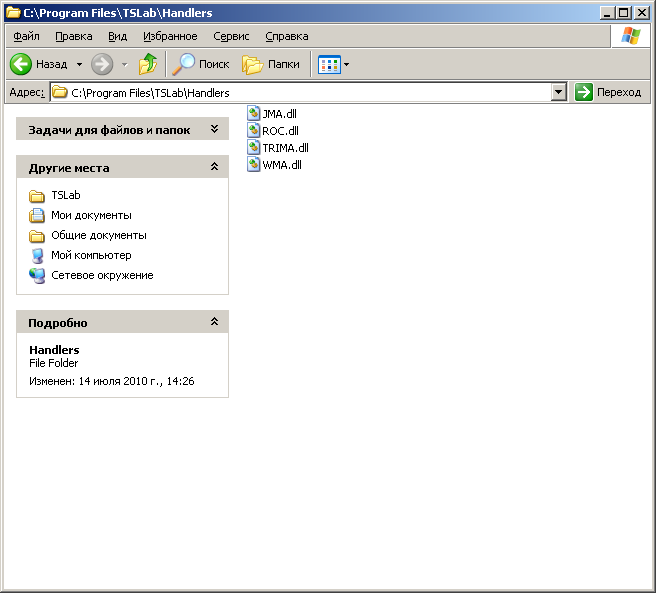The width and height of the screenshot is (656, 593).
Task: Click the ROC.dll file icon
Action: (x=254, y=130)
